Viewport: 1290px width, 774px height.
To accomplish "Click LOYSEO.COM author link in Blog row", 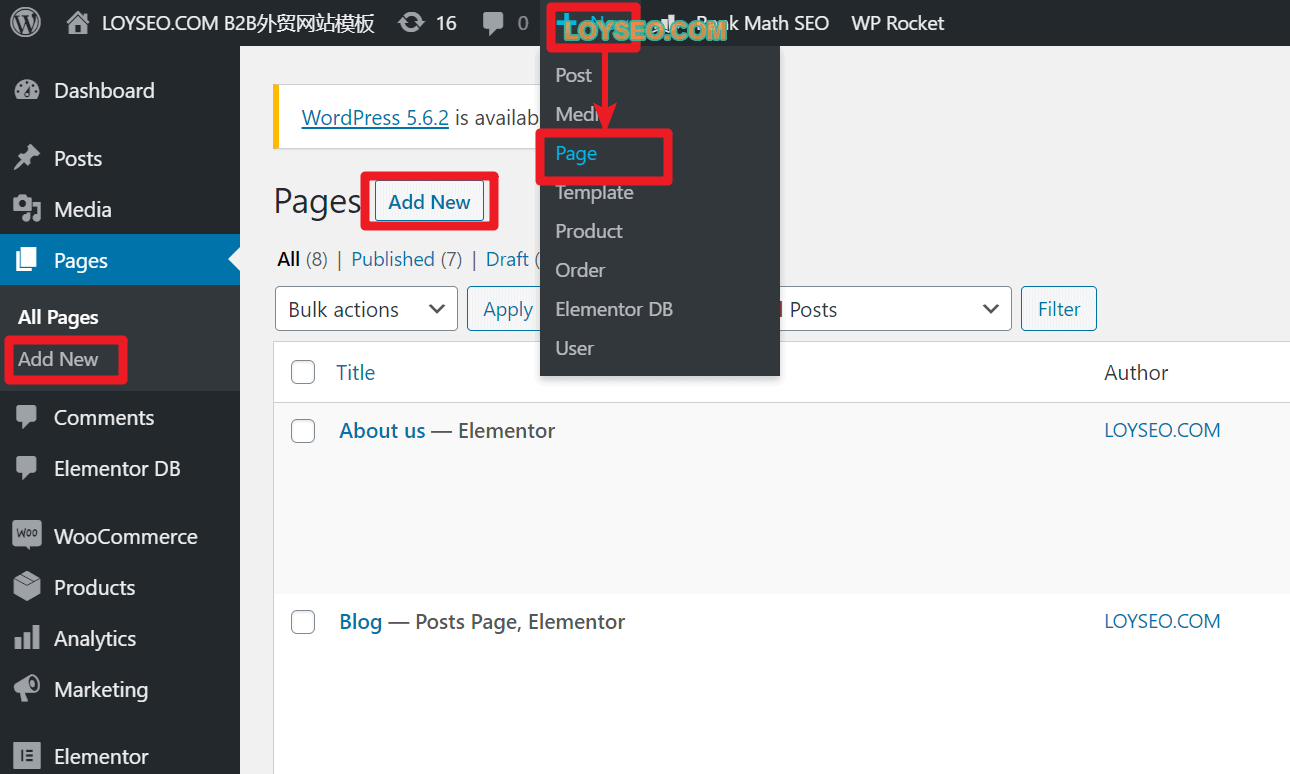I will click(x=1162, y=621).
